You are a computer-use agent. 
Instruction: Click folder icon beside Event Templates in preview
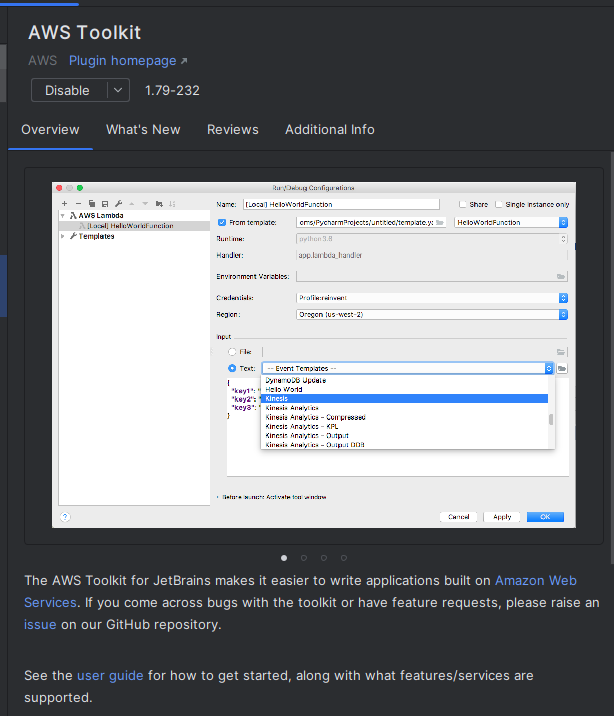click(562, 369)
